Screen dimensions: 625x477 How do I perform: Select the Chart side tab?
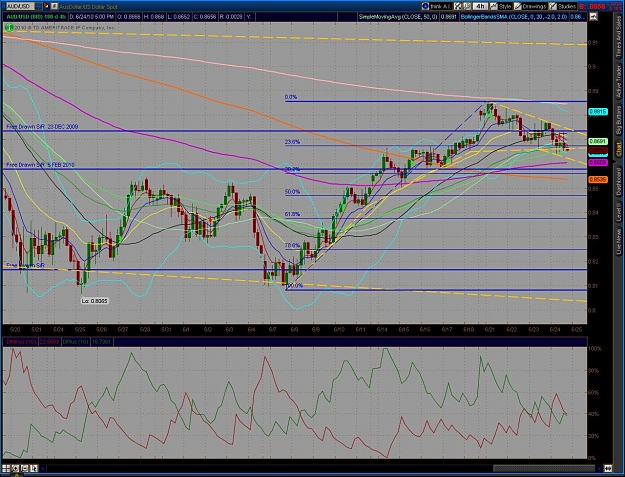click(x=619, y=149)
